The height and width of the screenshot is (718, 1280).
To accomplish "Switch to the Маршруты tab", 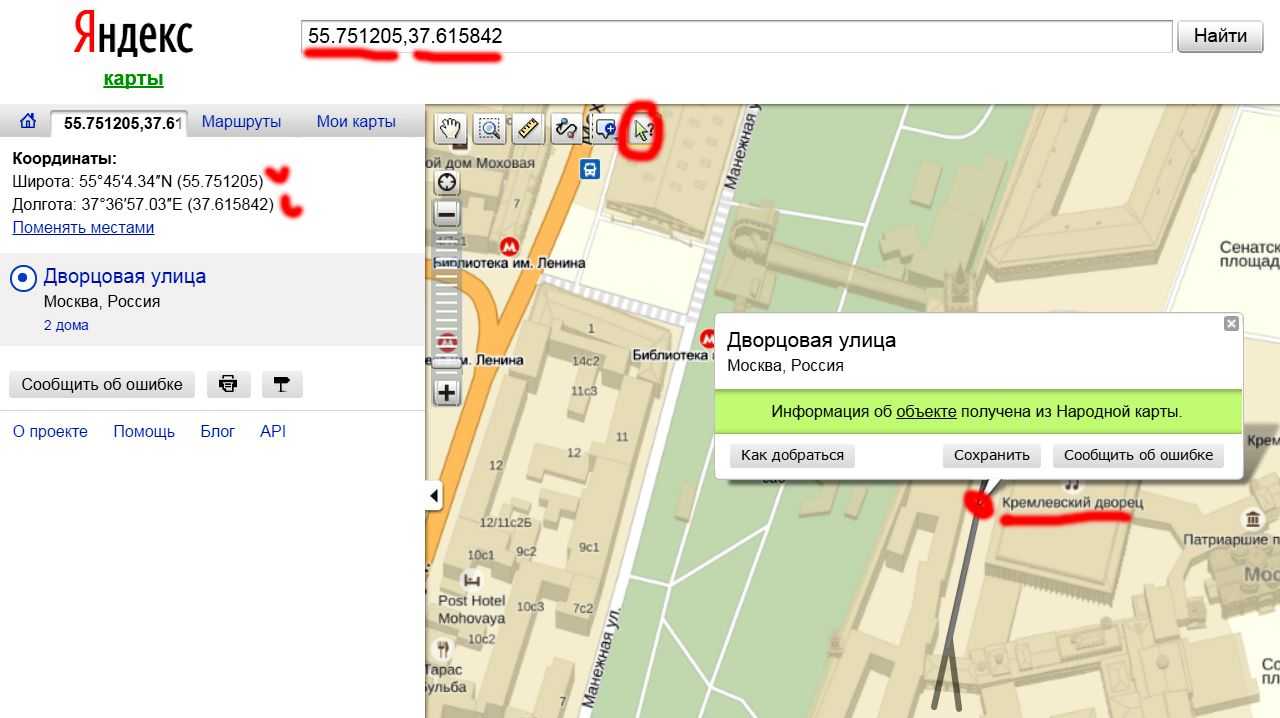I will coord(241,122).
